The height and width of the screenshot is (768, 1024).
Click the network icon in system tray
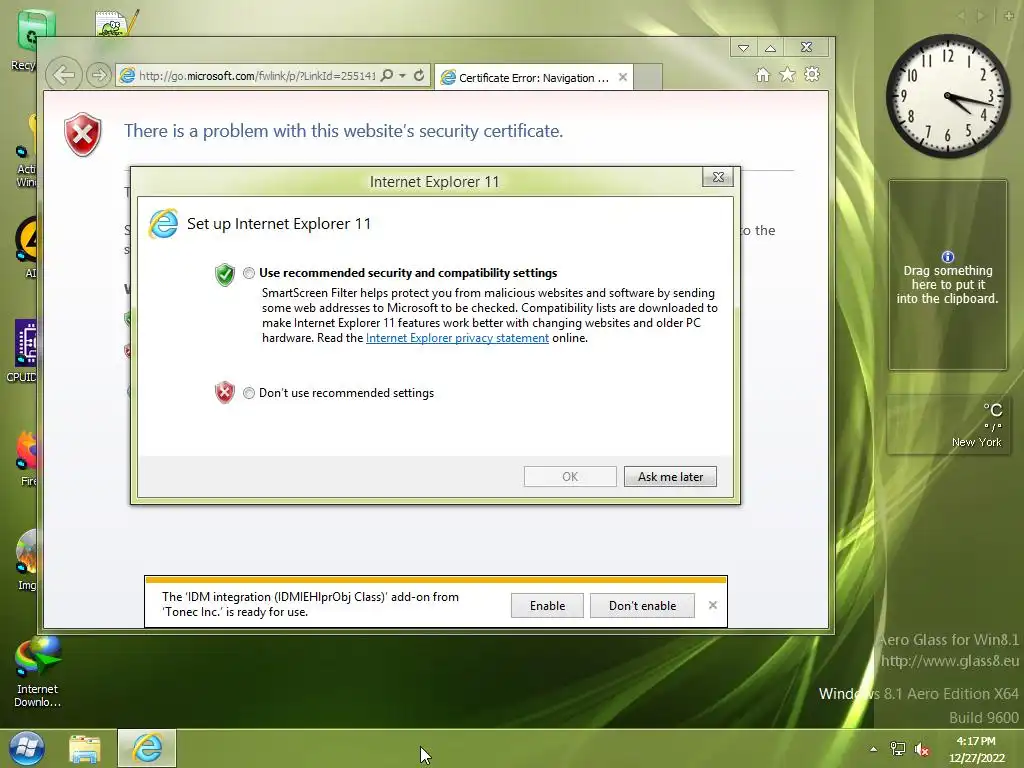898,749
